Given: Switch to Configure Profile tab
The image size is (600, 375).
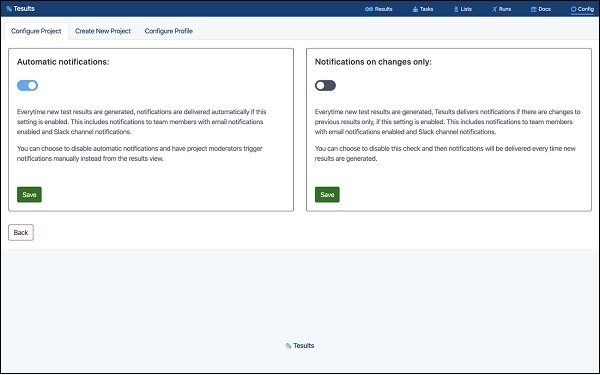Looking at the screenshot, I should [x=168, y=31].
